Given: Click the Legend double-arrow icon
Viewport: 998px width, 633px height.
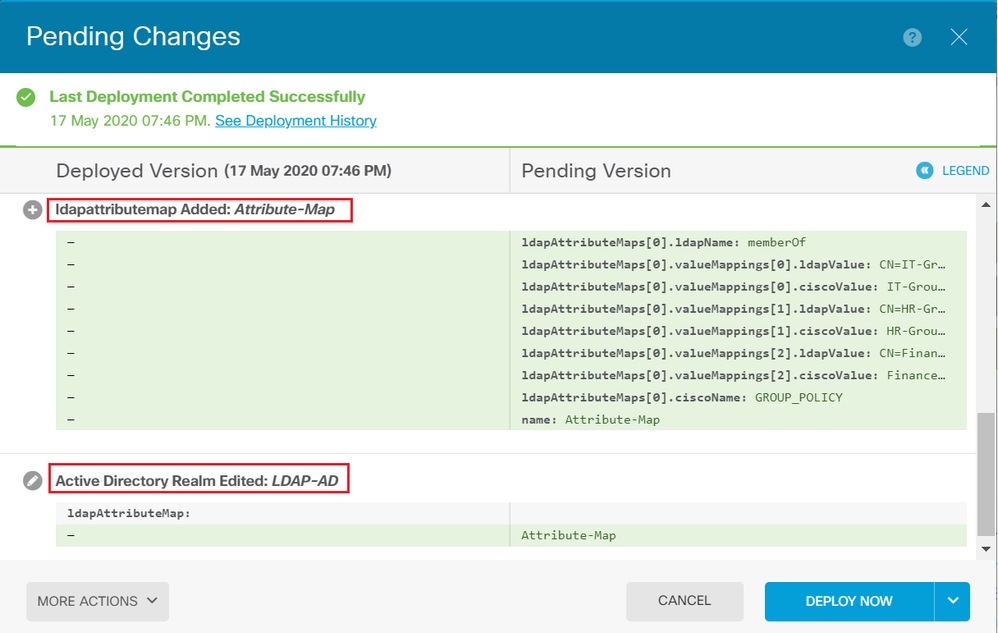Looking at the screenshot, I should point(925,170).
